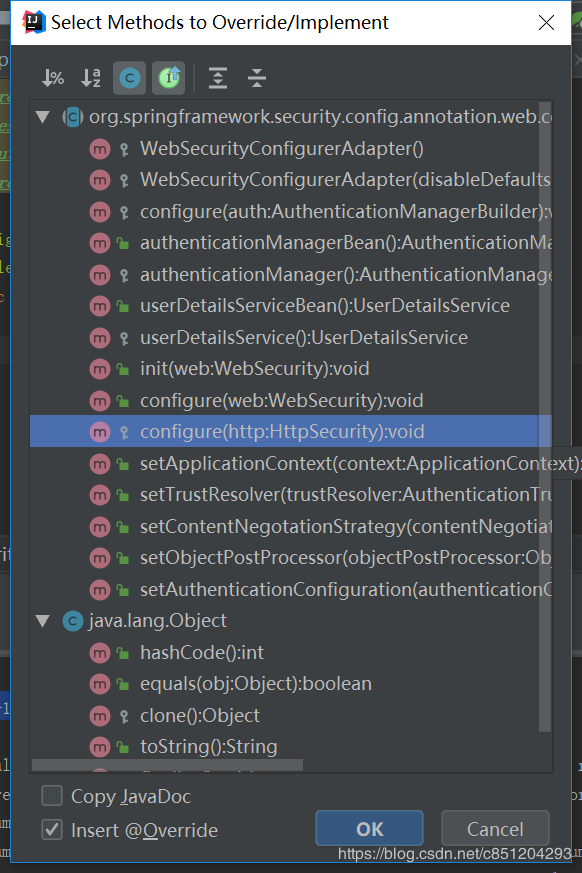Confirm selection with OK button

pyautogui.click(x=369, y=828)
